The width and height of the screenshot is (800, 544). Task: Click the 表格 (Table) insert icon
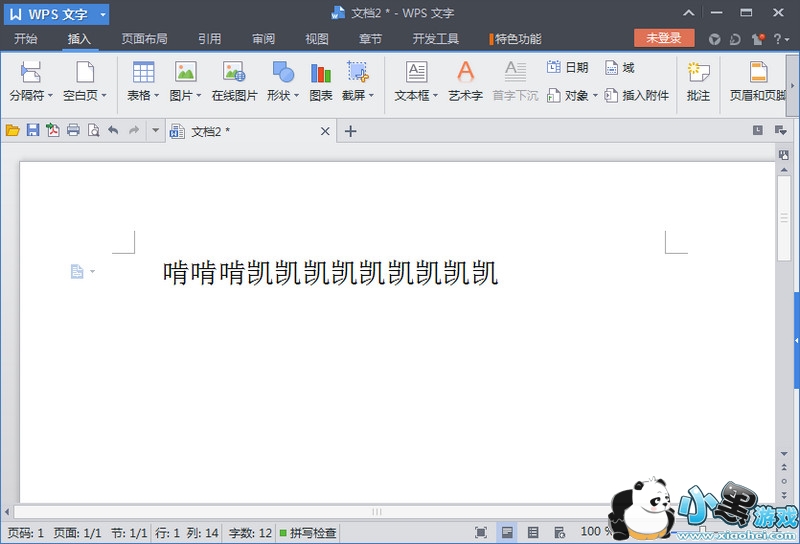coord(143,73)
